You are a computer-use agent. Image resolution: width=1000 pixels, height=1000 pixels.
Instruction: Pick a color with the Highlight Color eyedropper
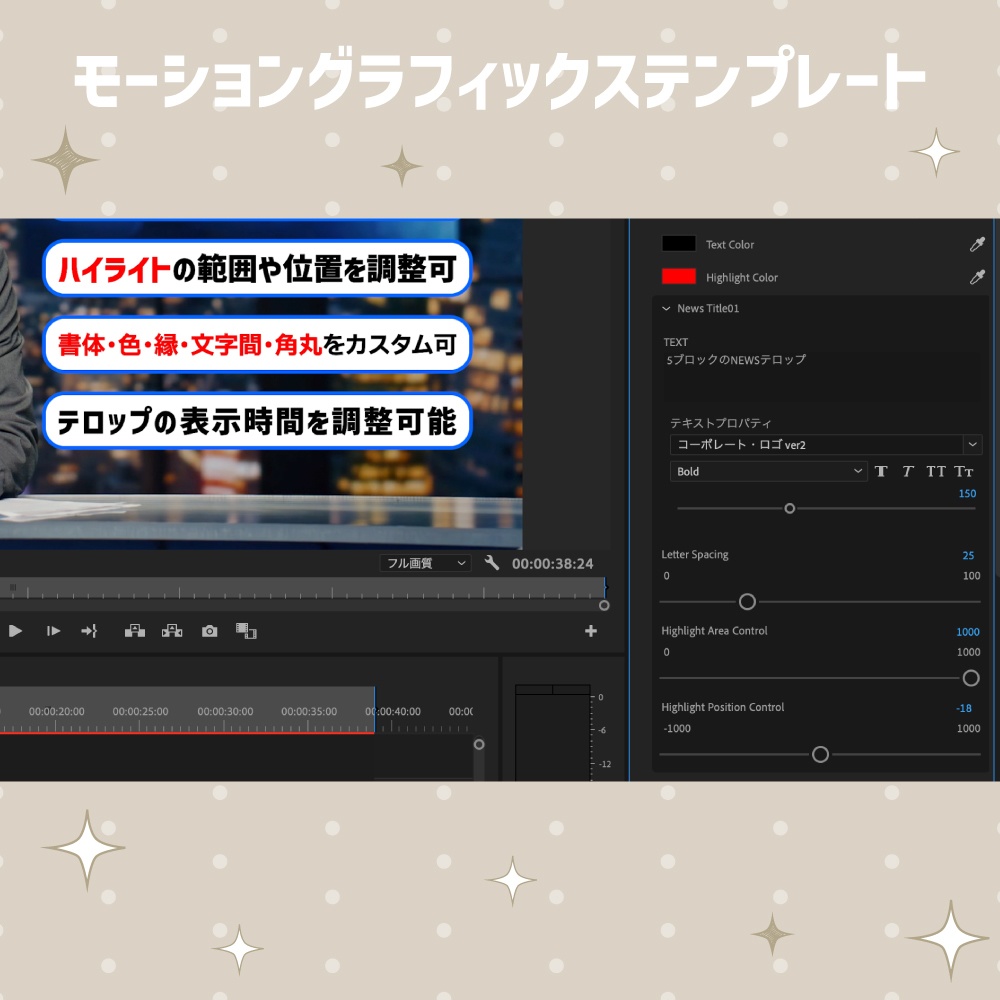click(978, 277)
